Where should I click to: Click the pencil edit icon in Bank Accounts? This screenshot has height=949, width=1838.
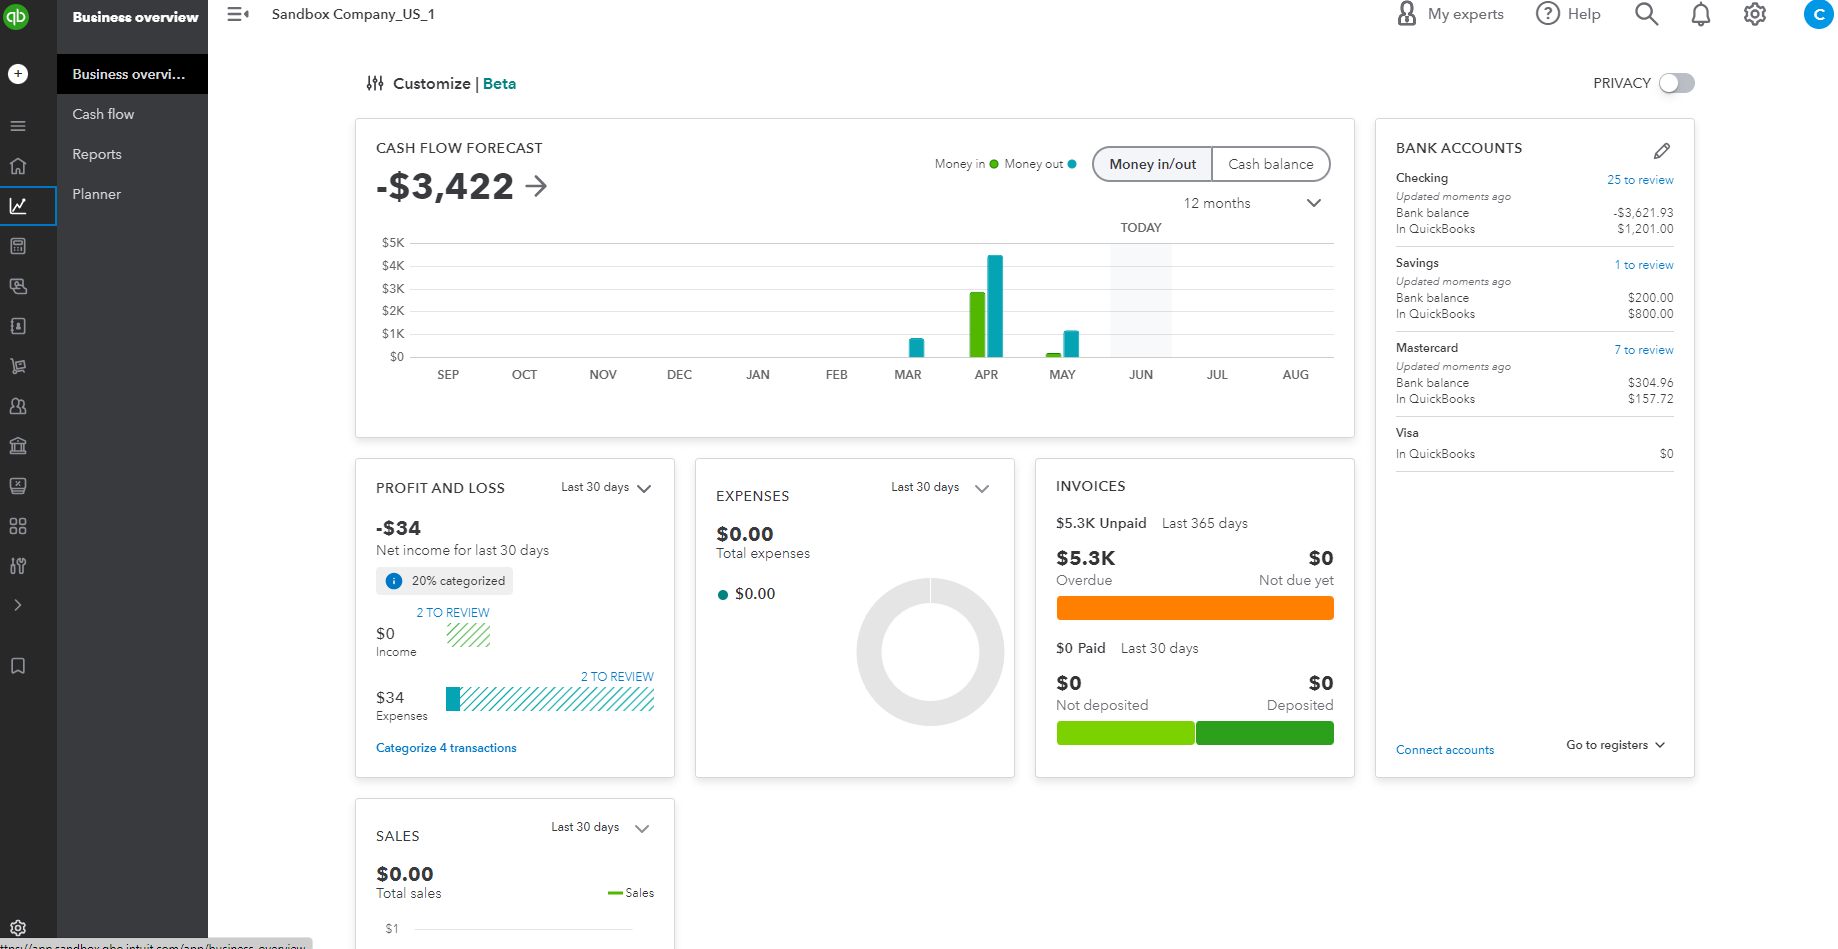(x=1662, y=151)
